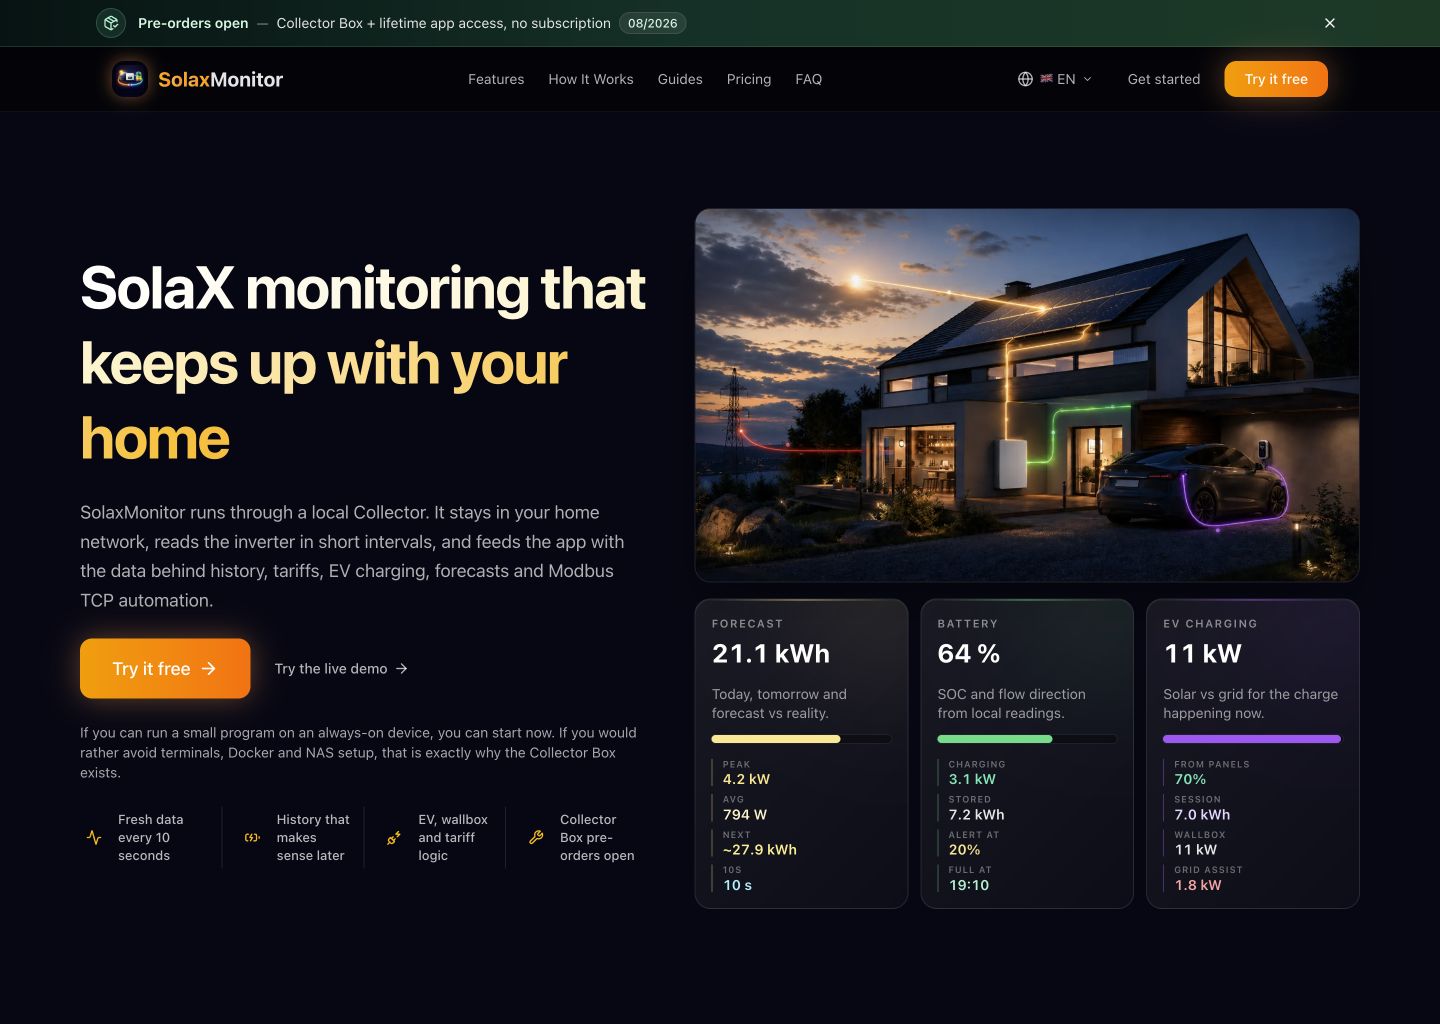This screenshot has height=1024, width=1440.
Task: Click the 08/2026 date badge
Action: point(653,23)
